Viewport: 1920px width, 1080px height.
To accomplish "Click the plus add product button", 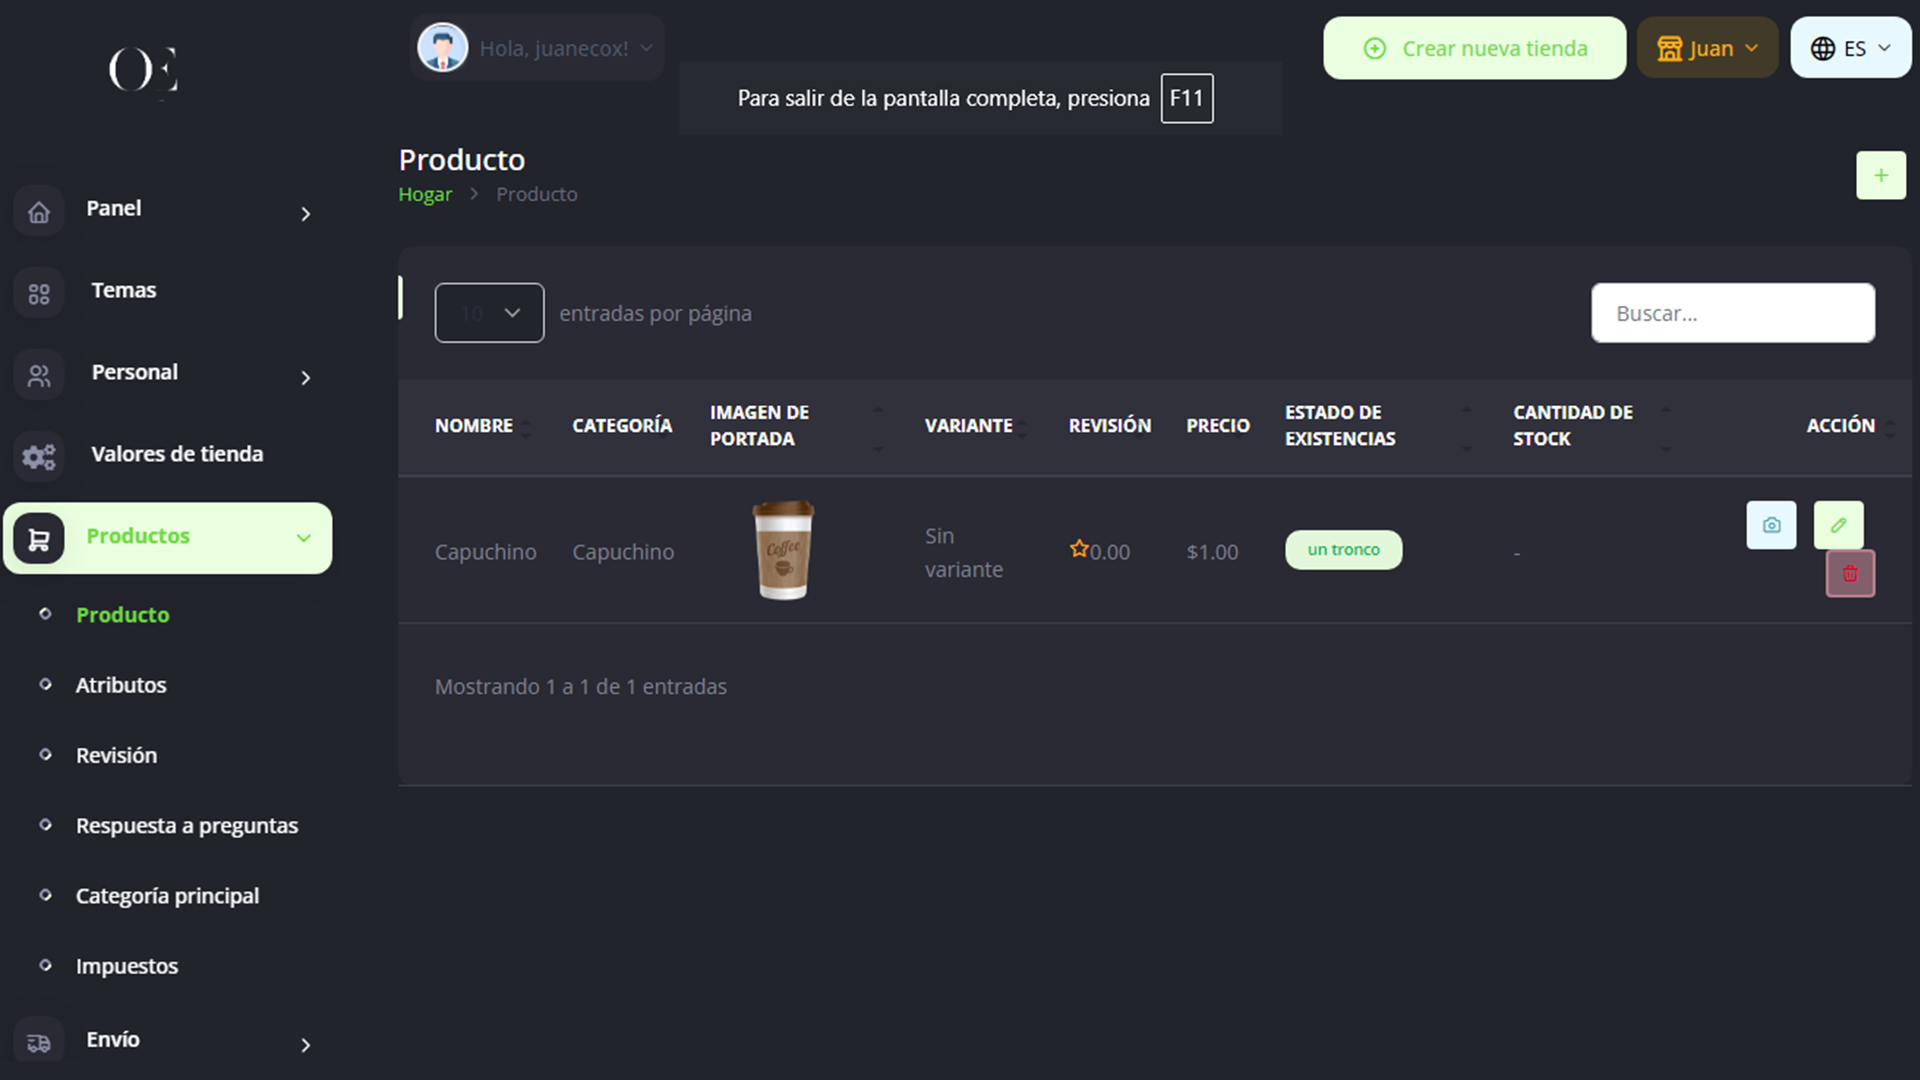I will pos(1880,175).
